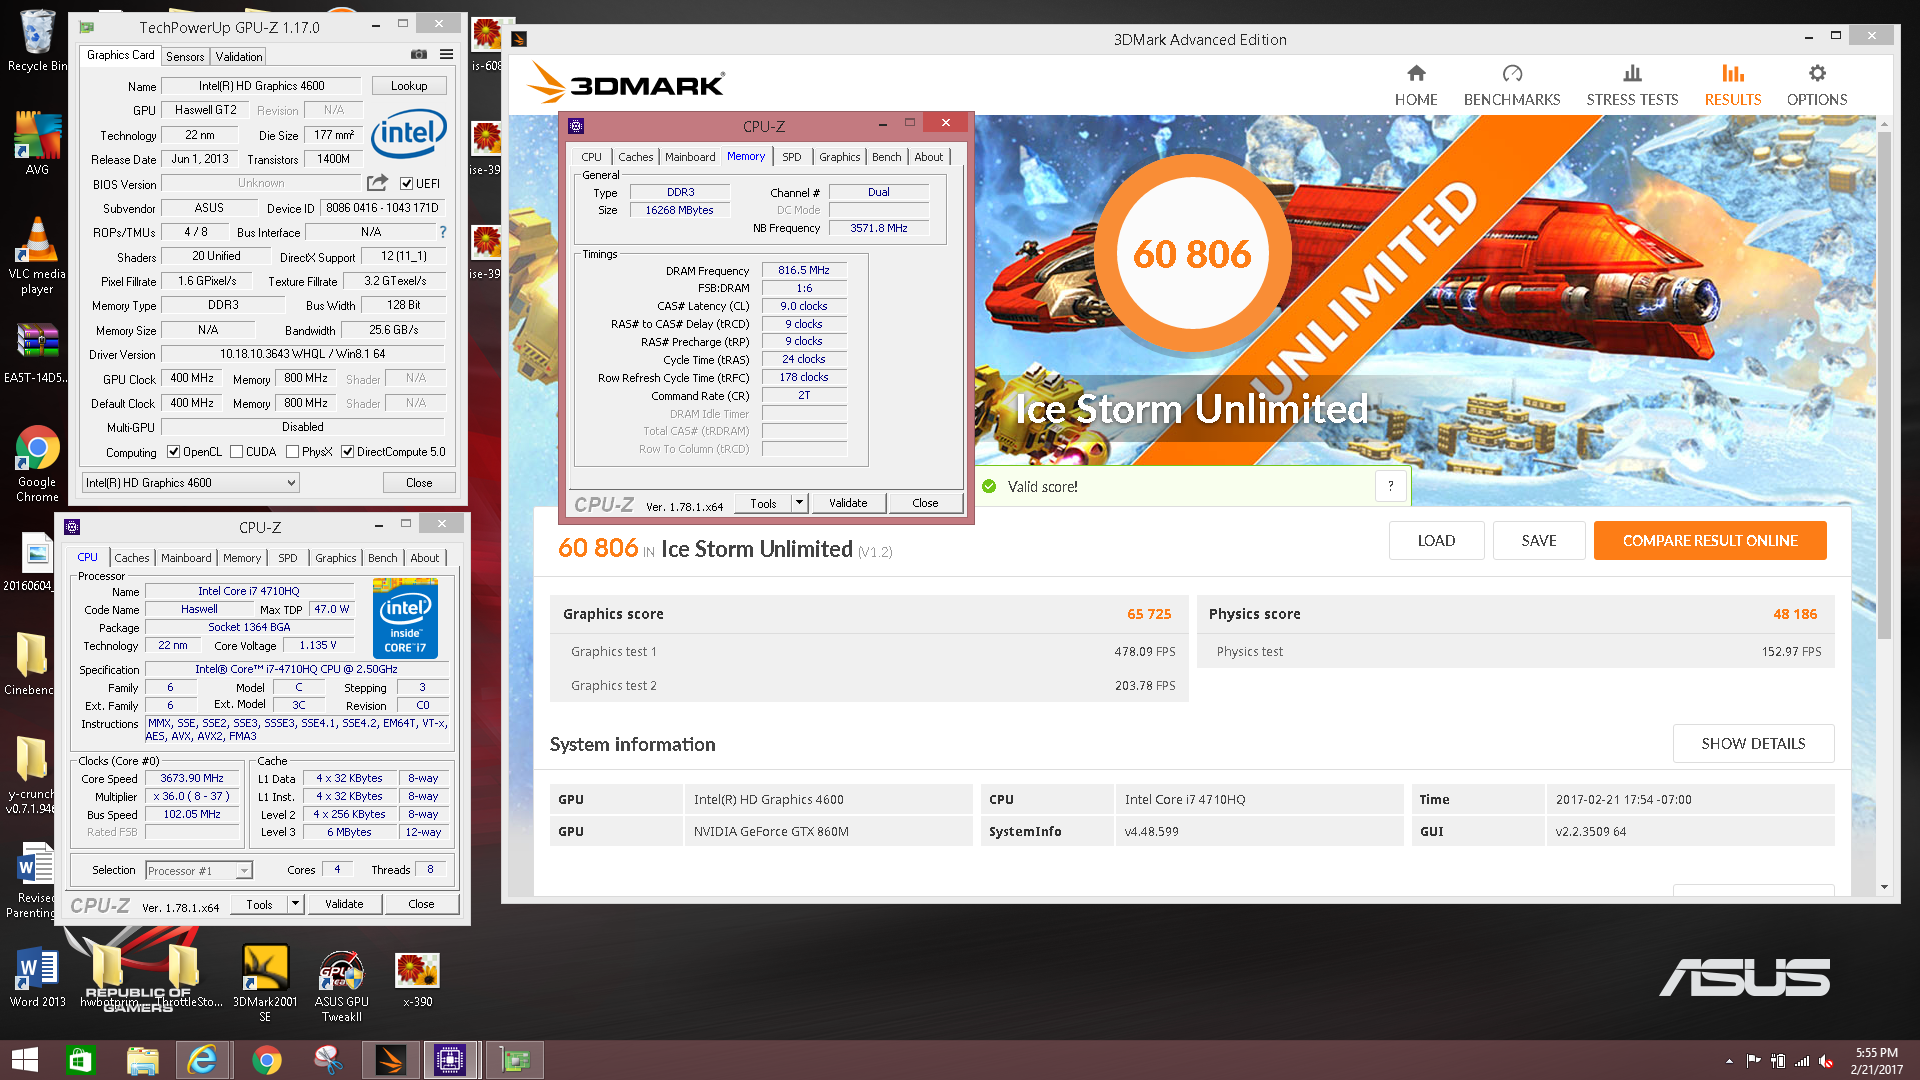Open OPTIONS gear icon in 3DMark
Viewport: 1920px width, 1080px height.
tap(1817, 73)
